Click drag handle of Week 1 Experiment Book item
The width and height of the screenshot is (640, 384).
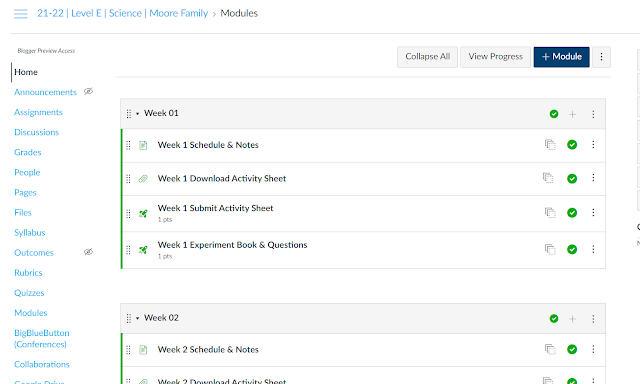[128, 250]
